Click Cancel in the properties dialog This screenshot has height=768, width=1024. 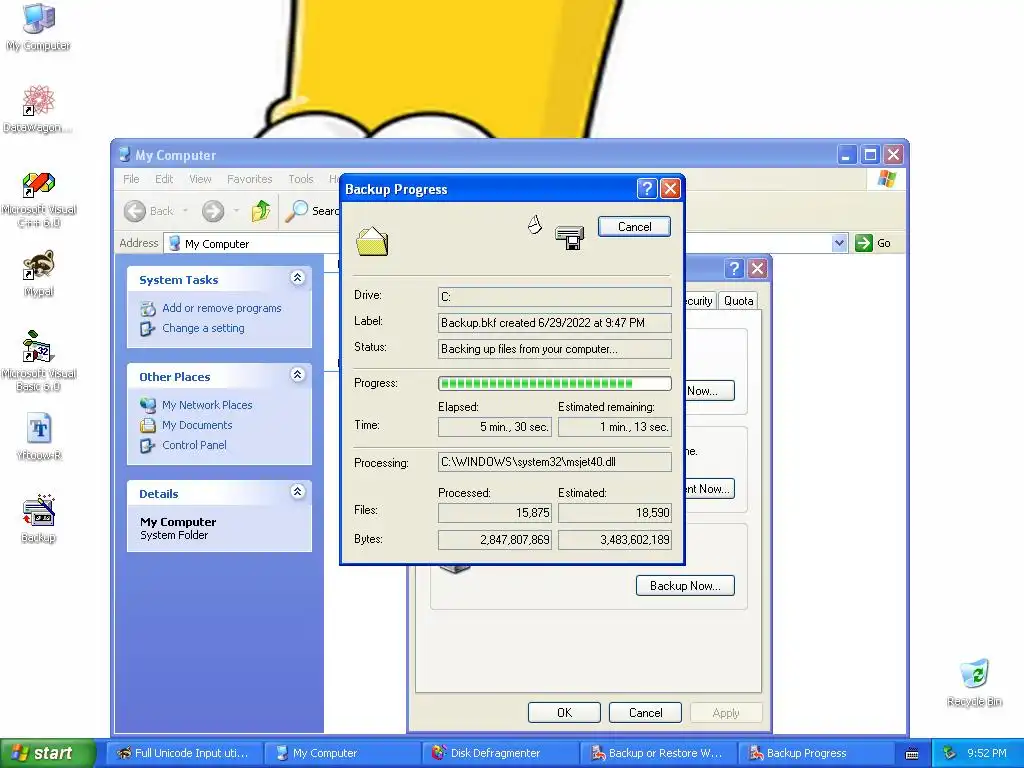tap(645, 712)
